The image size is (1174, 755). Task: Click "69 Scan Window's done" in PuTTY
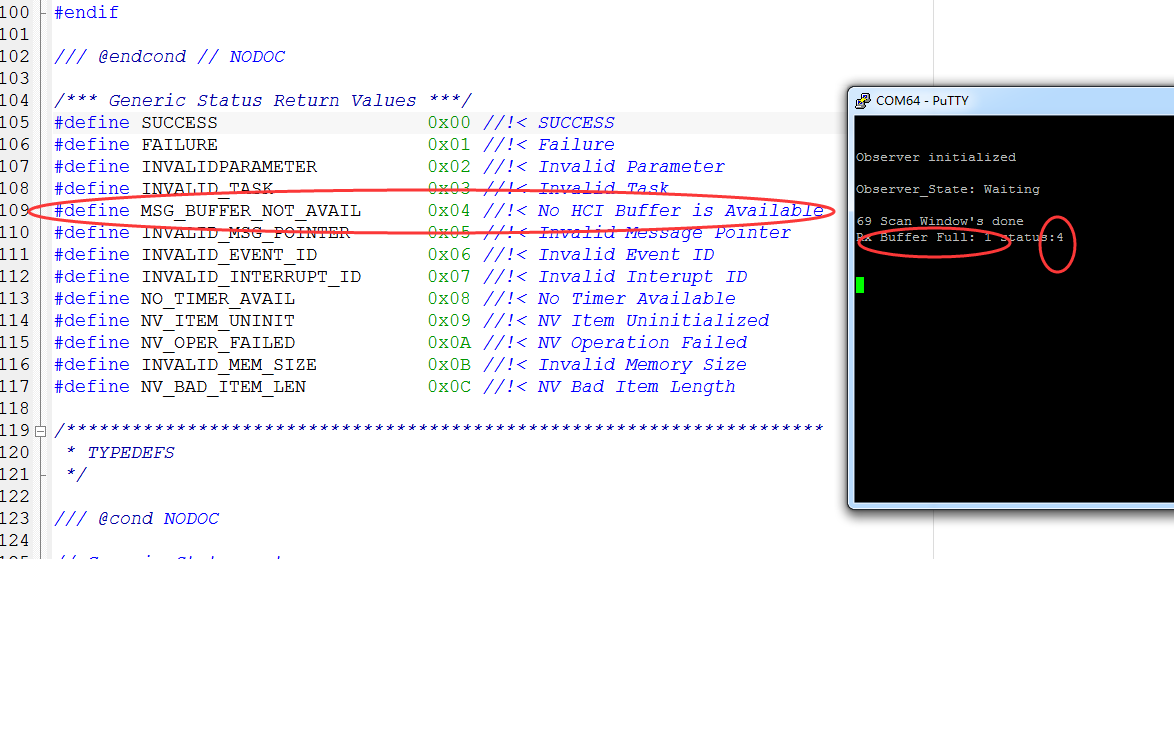tap(940, 221)
